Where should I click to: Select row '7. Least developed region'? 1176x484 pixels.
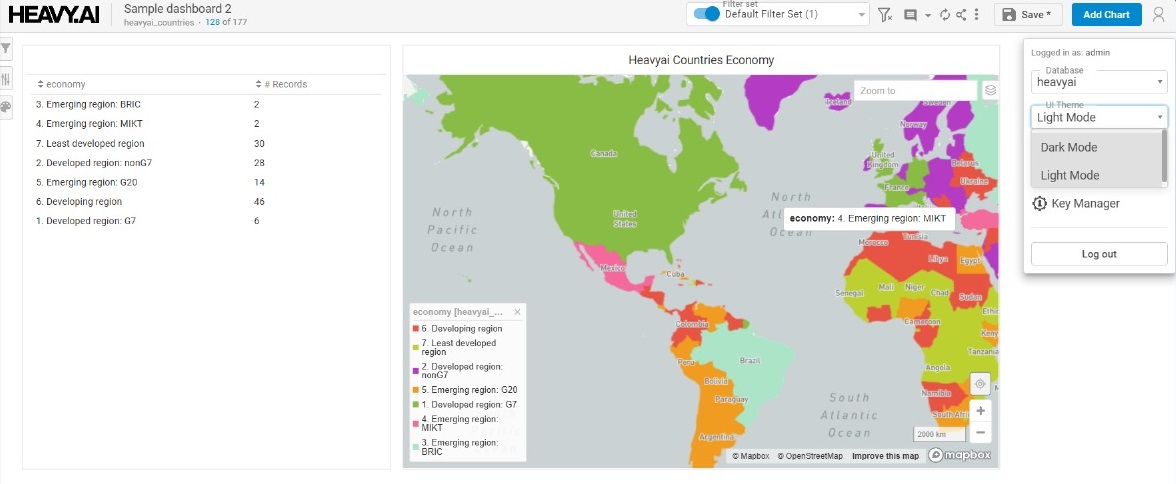208,143
